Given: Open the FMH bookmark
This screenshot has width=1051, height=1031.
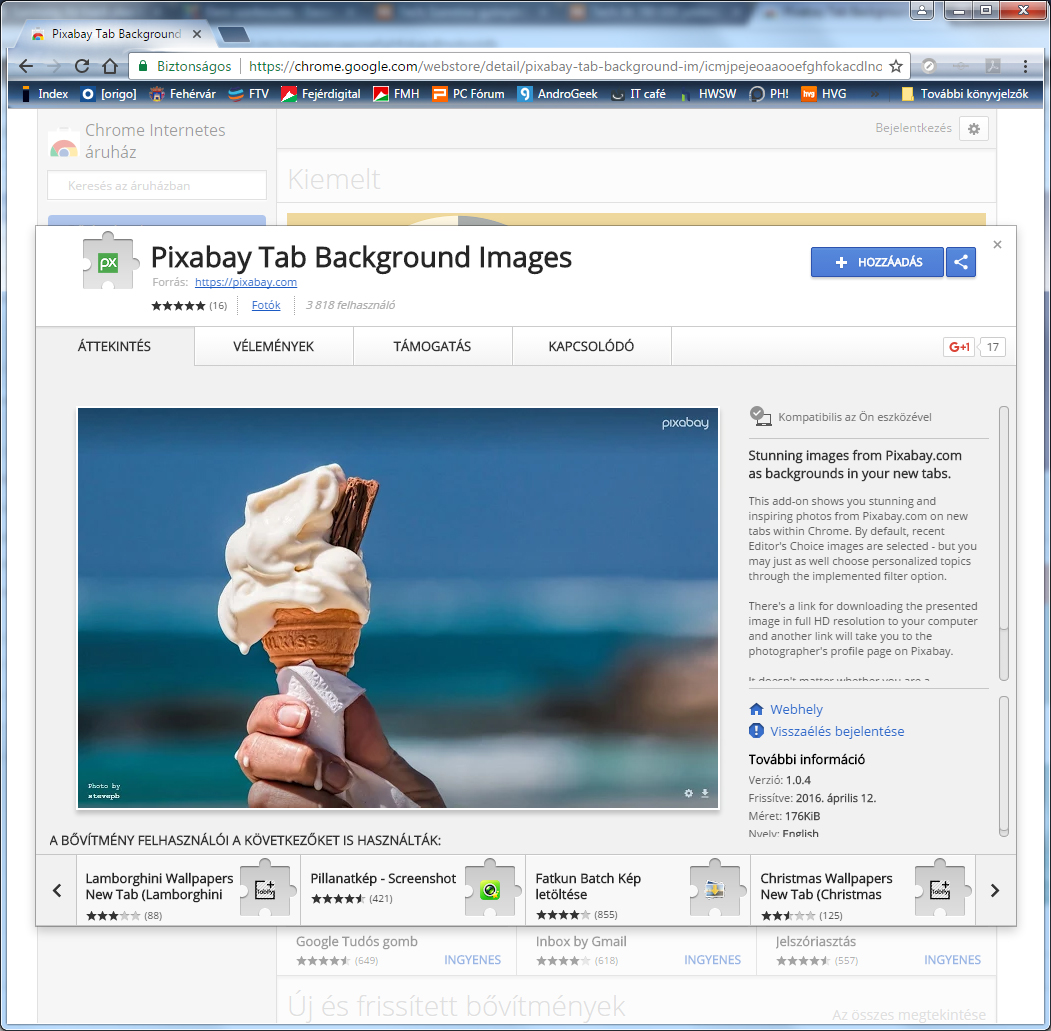Looking at the screenshot, I should [x=396, y=94].
